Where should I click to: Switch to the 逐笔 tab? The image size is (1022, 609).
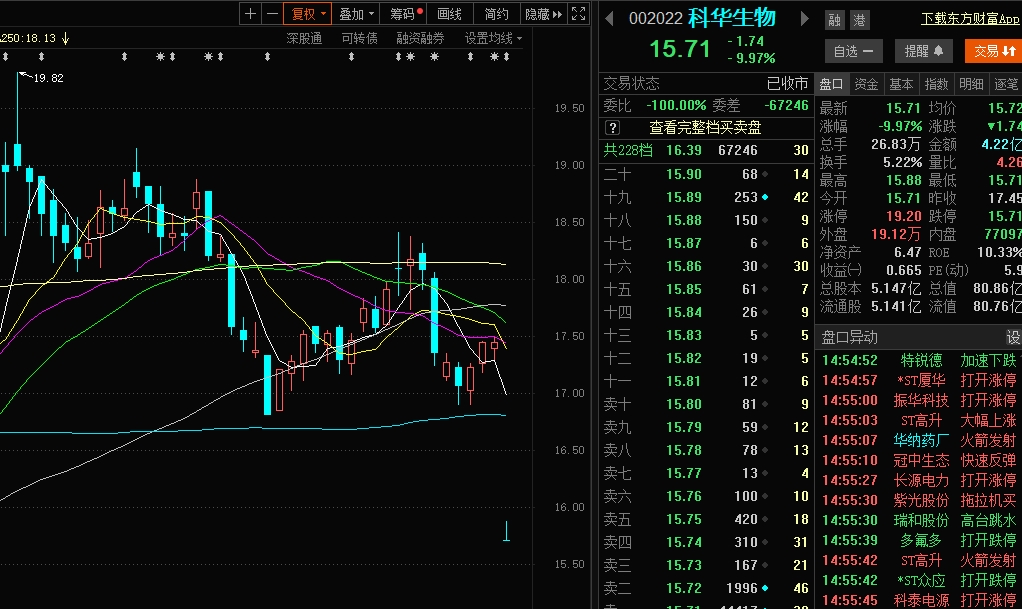1008,84
